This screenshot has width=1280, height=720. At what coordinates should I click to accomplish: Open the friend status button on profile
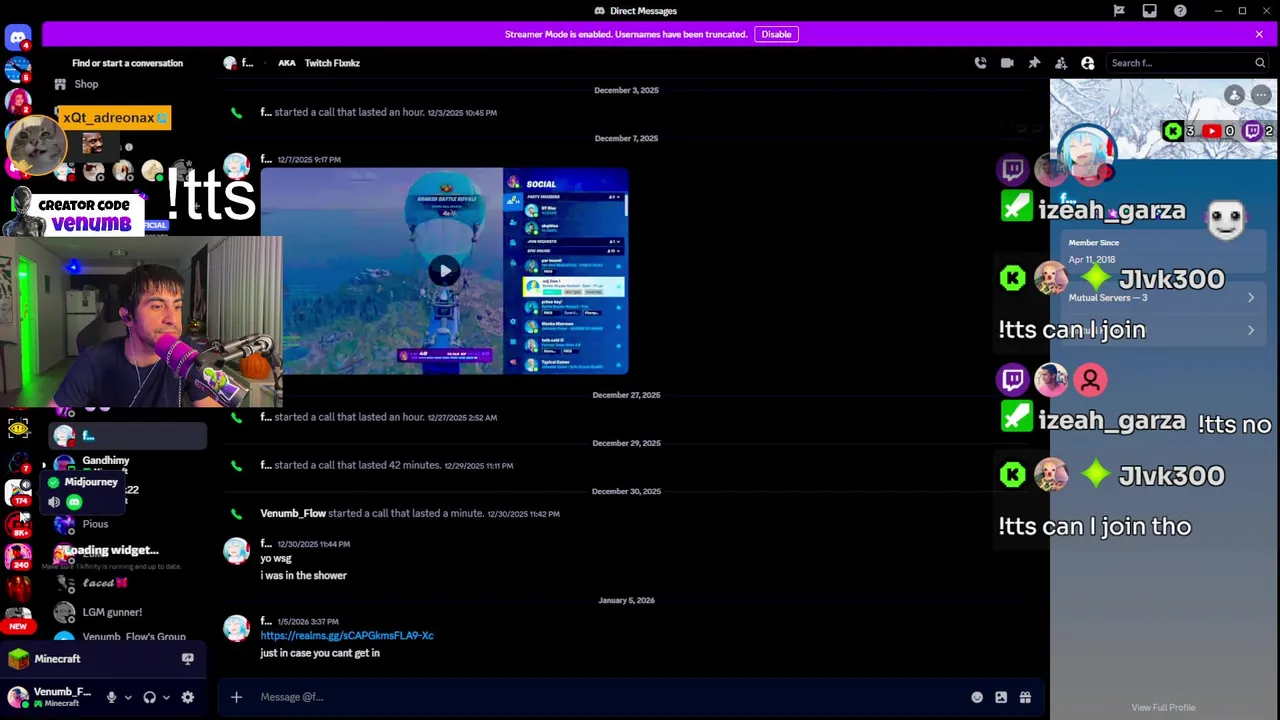(x=1235, y=95)
